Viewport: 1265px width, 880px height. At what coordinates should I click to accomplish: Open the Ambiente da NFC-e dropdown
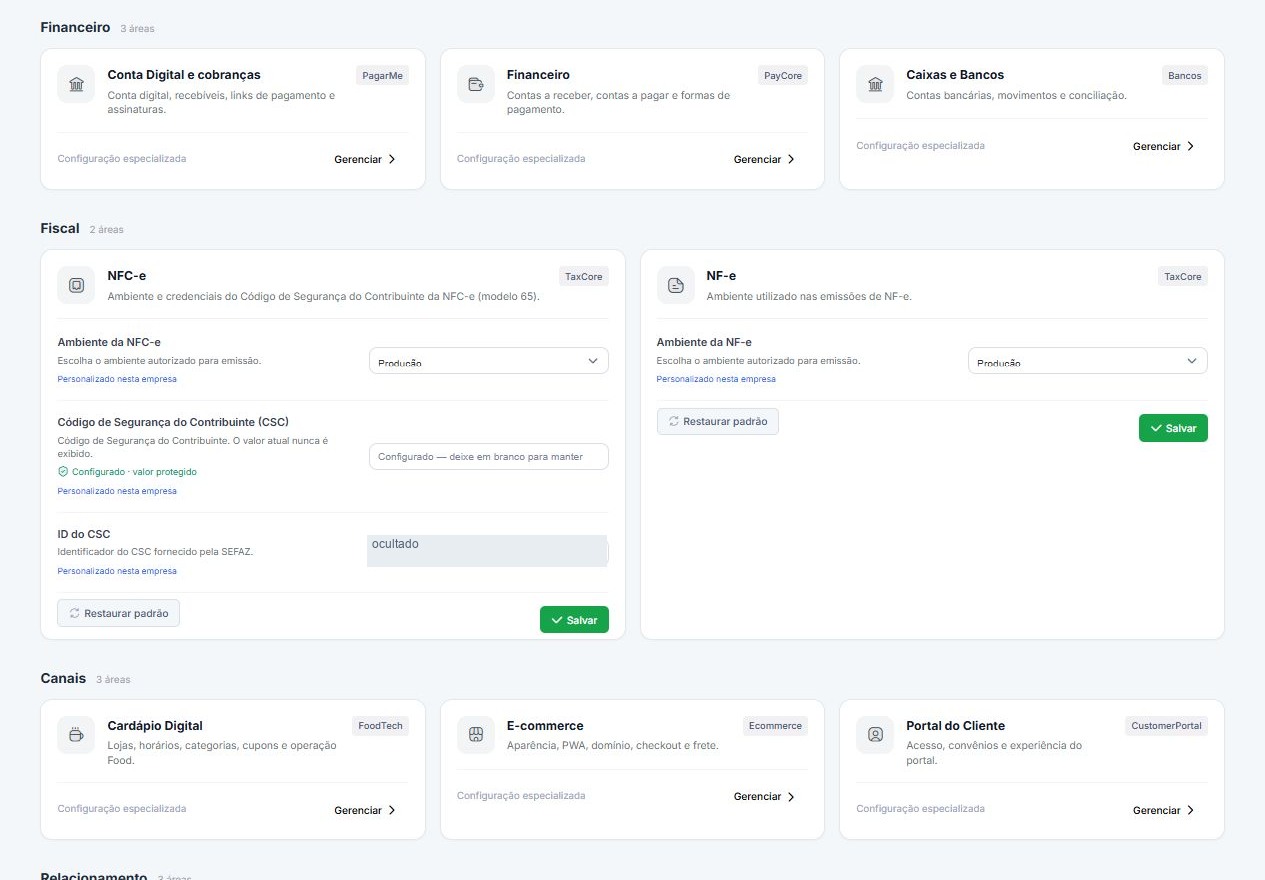point(488,361)
